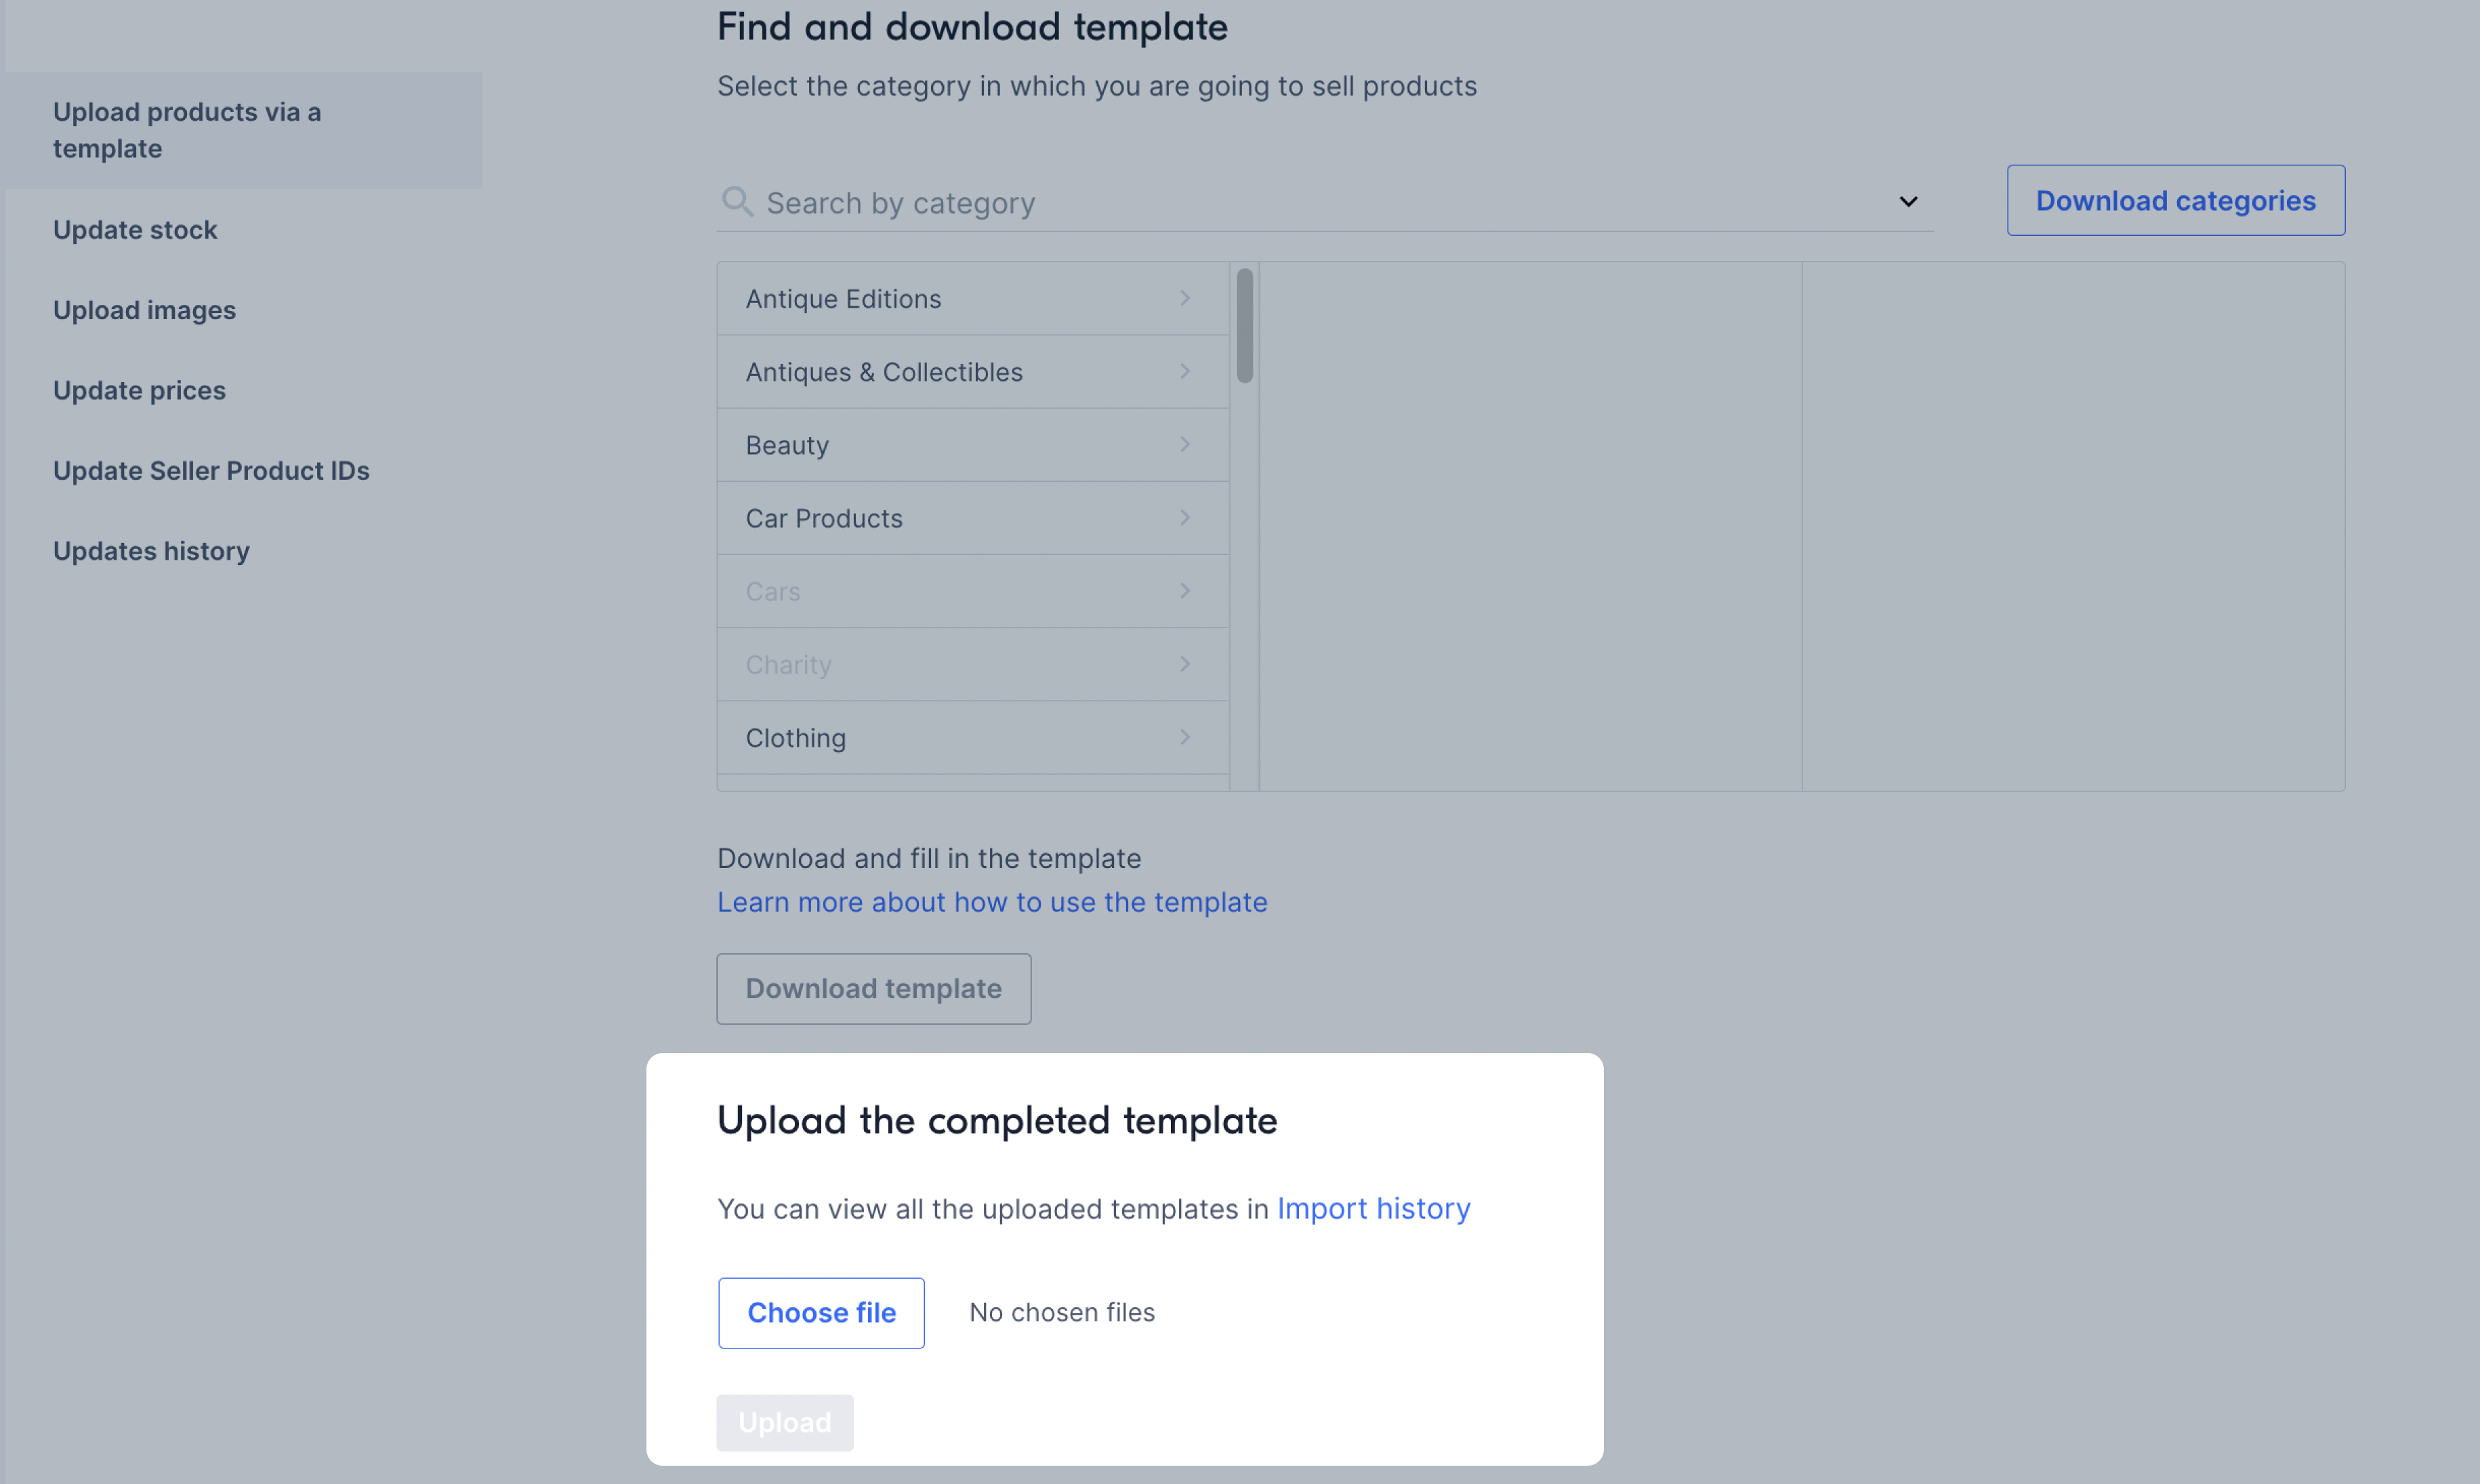Image resolution: width=2480 pixels, height=1484 pixels.
Task: Click Download categories button
Action: (x=2175, y=200)
